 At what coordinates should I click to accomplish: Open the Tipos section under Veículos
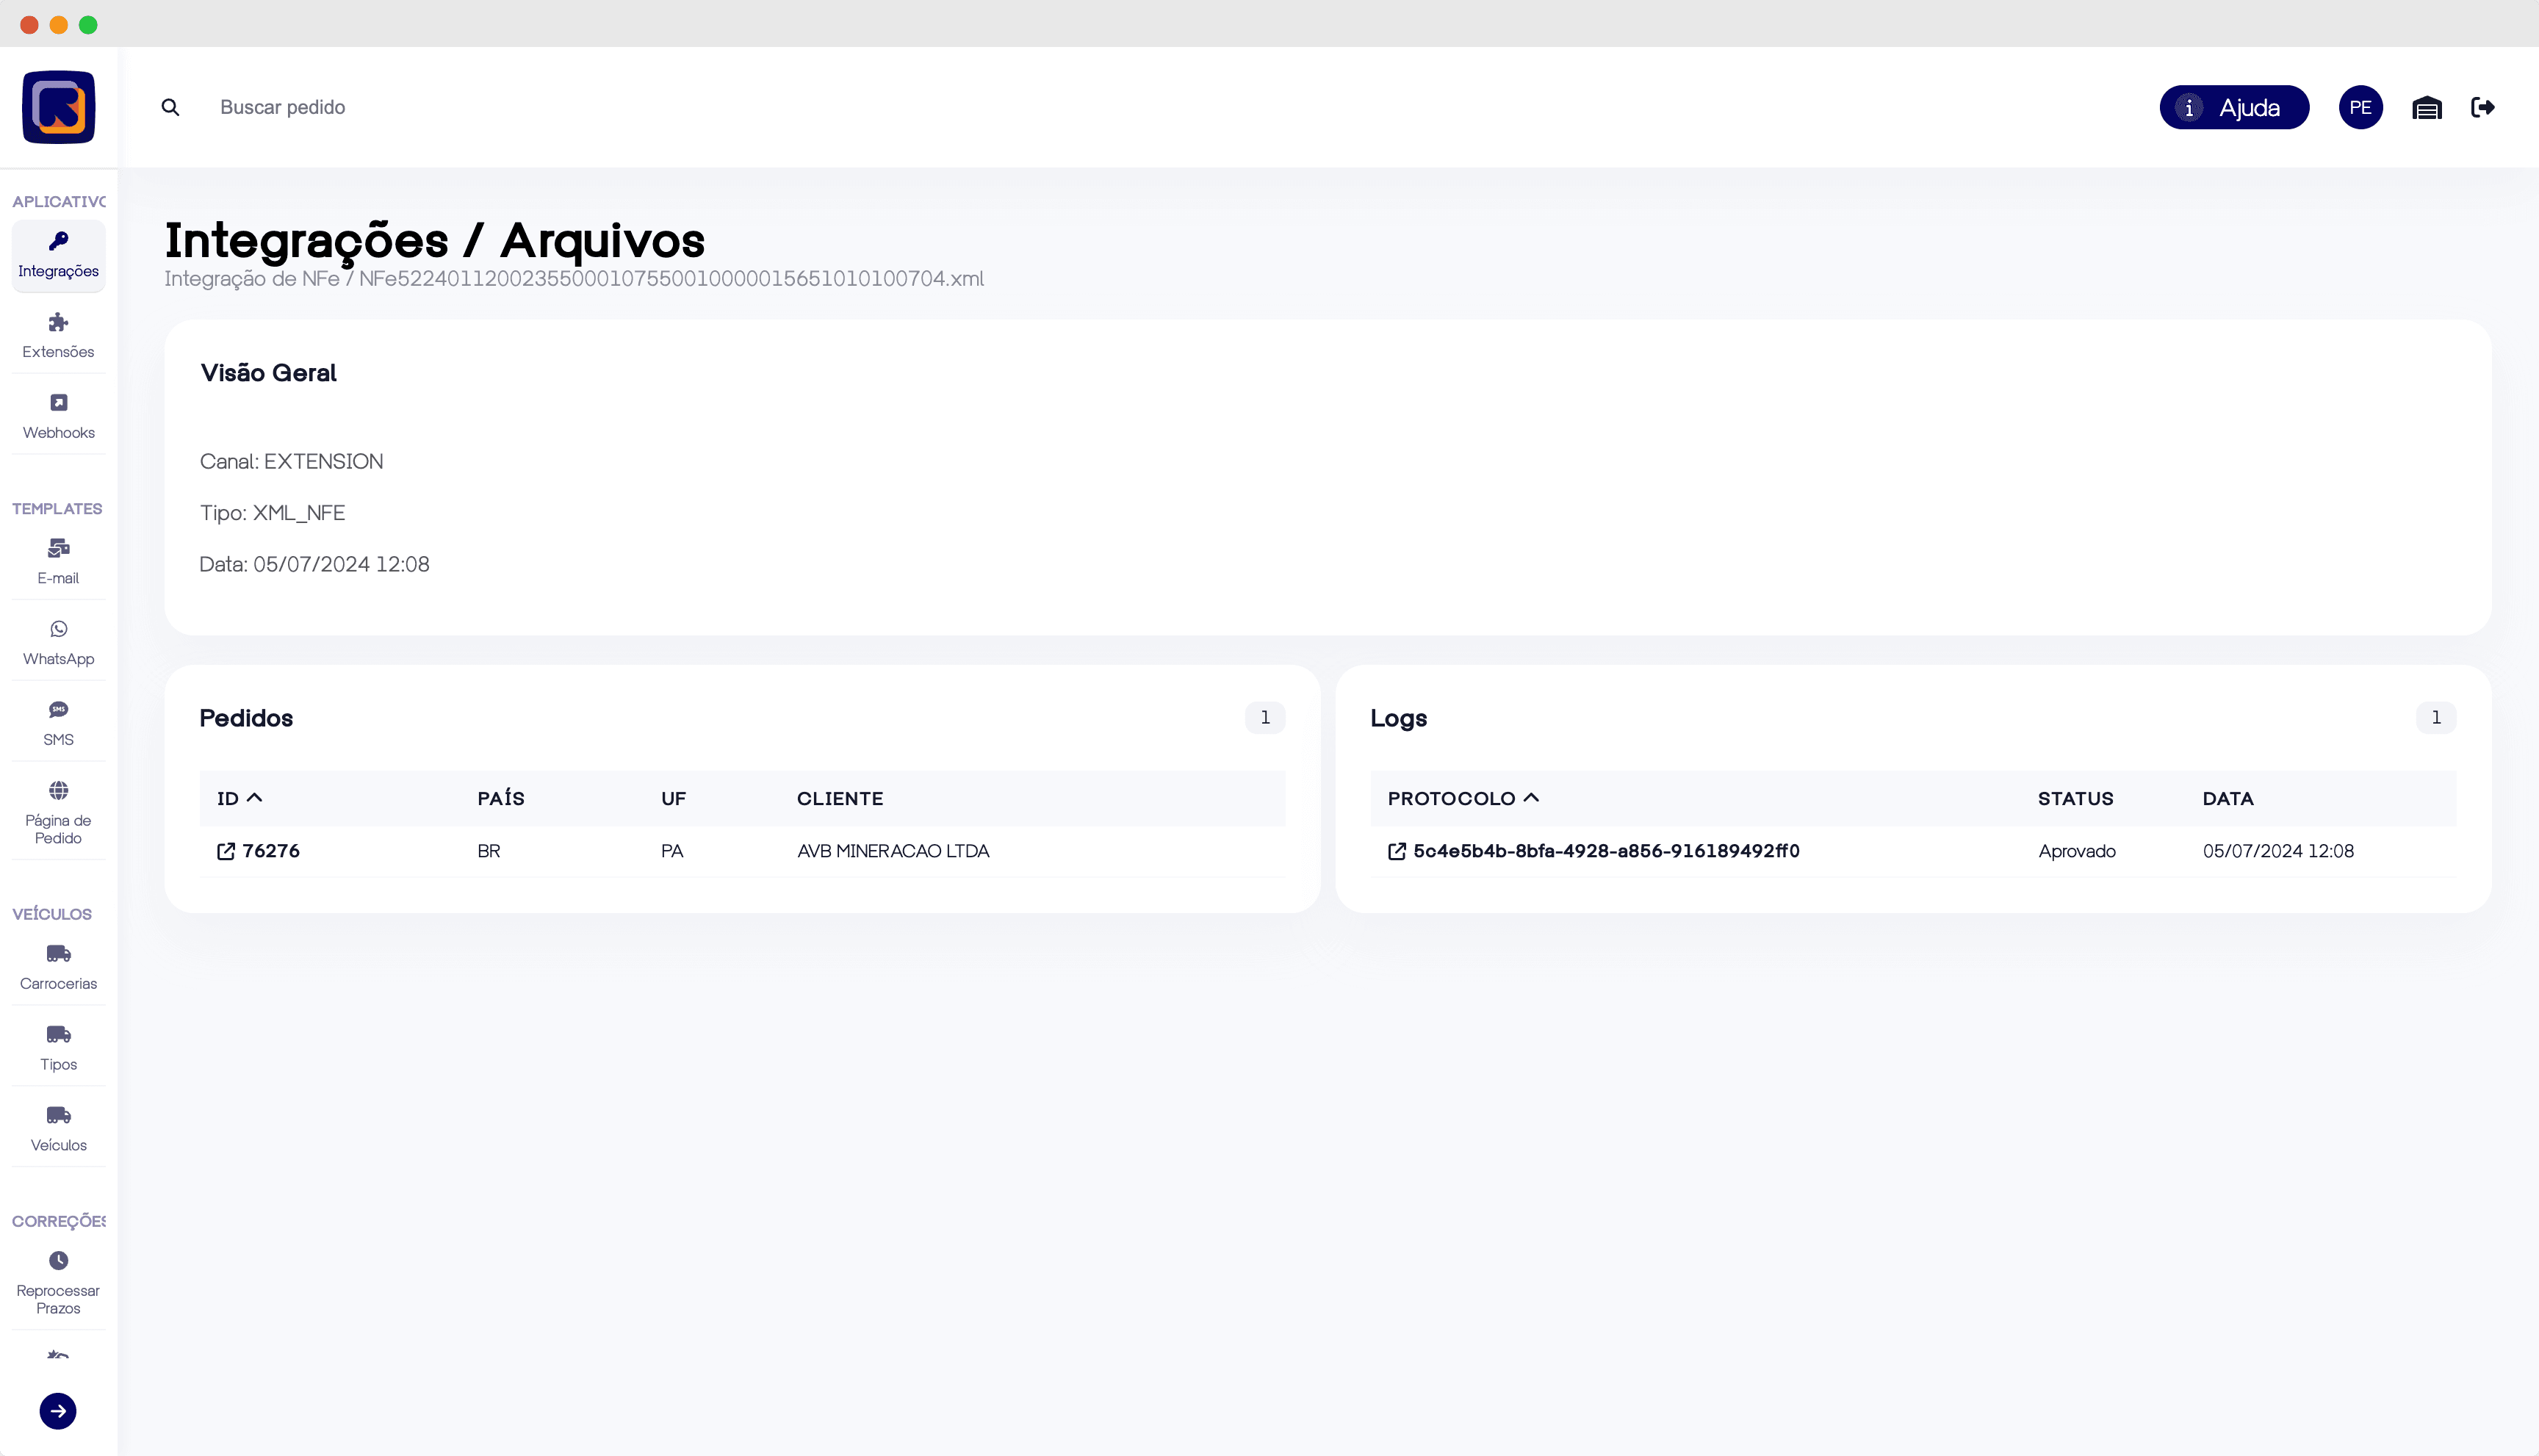[x=58, y=1046]
